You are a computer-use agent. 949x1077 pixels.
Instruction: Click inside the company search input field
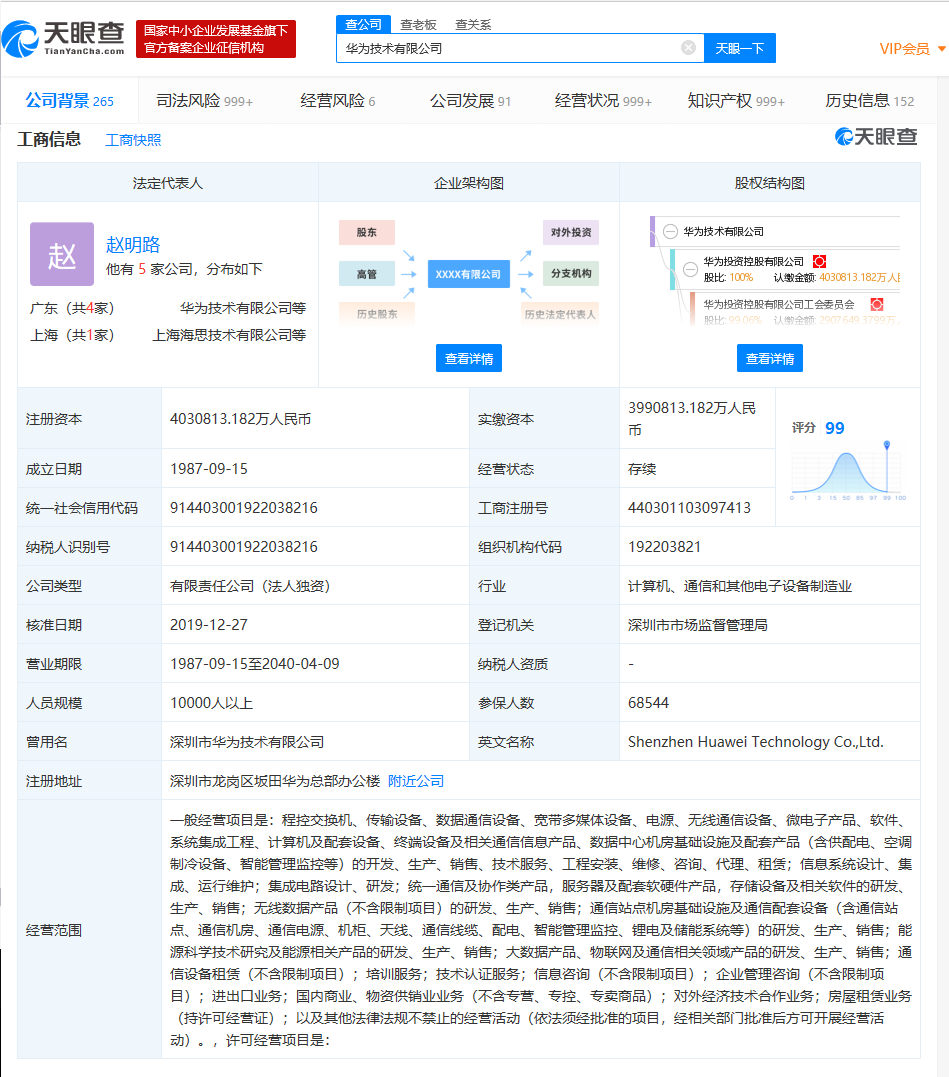point(500,48)
